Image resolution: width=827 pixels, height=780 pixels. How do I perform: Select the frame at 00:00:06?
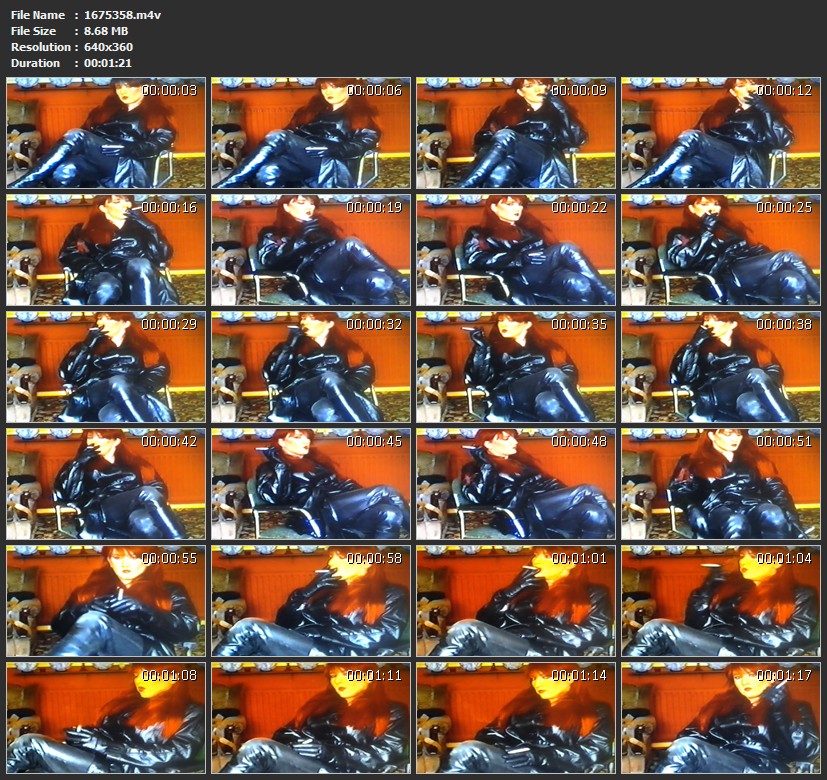(311, 133)
